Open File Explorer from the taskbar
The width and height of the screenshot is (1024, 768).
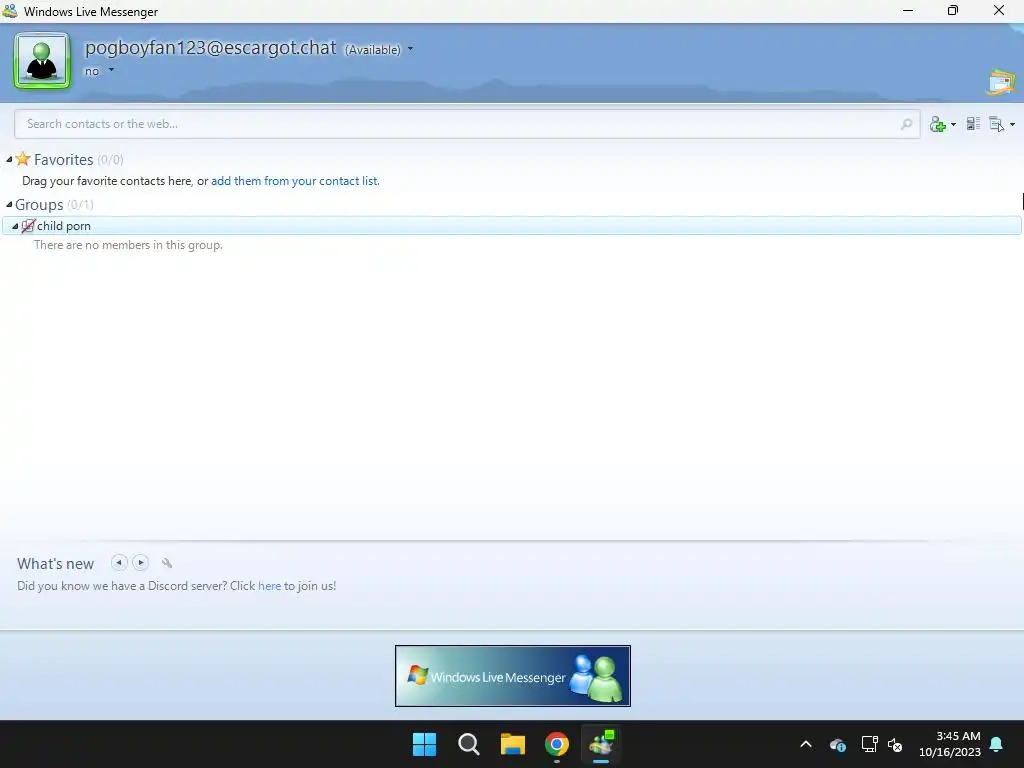513,744
